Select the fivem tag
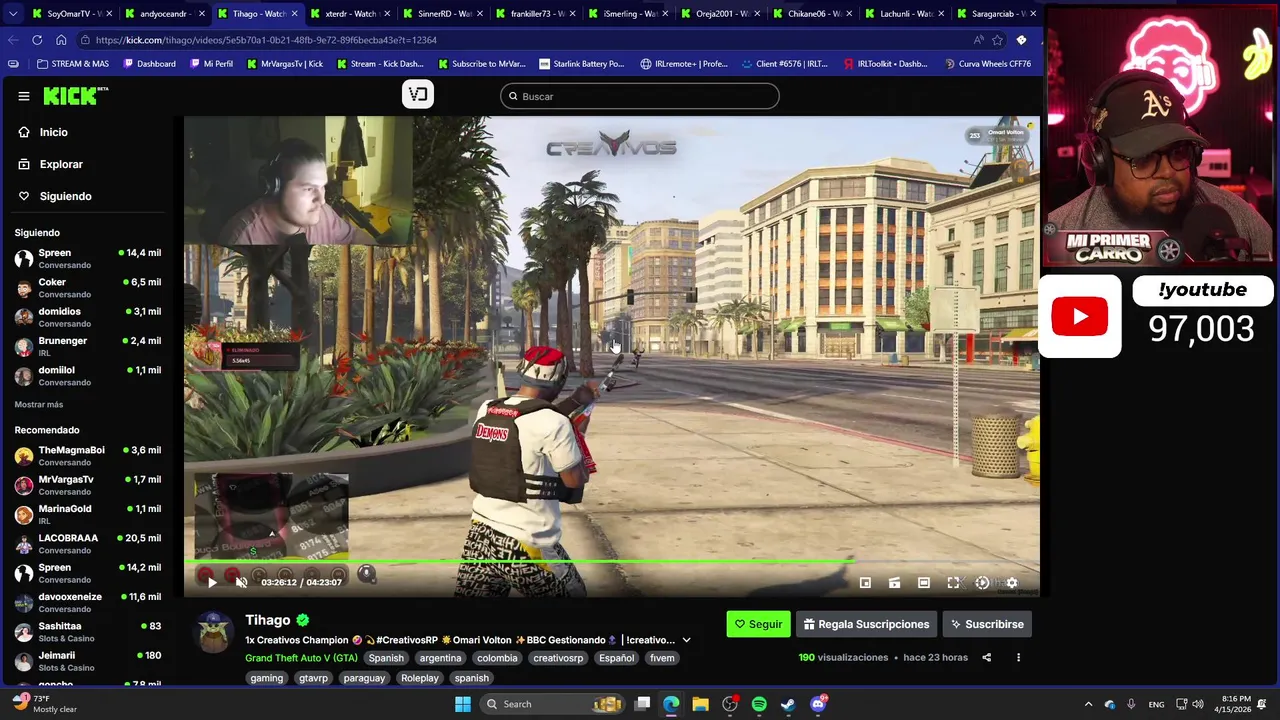This screenshot has width=1280, height=720. (x=662, y=658)
